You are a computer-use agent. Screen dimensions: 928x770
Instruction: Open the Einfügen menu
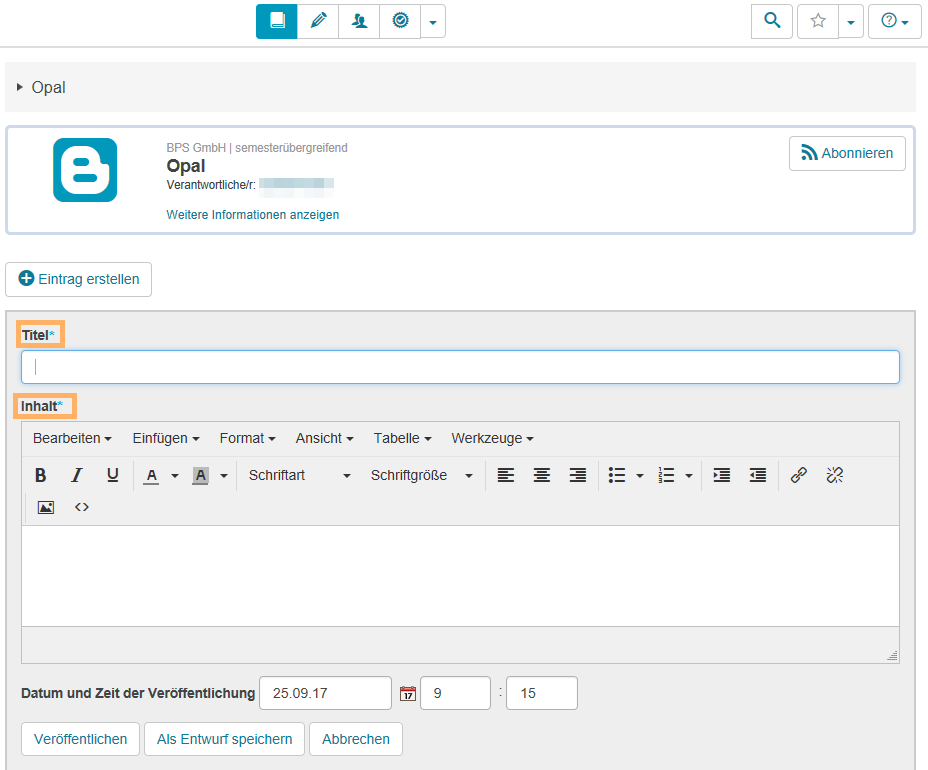166,438
